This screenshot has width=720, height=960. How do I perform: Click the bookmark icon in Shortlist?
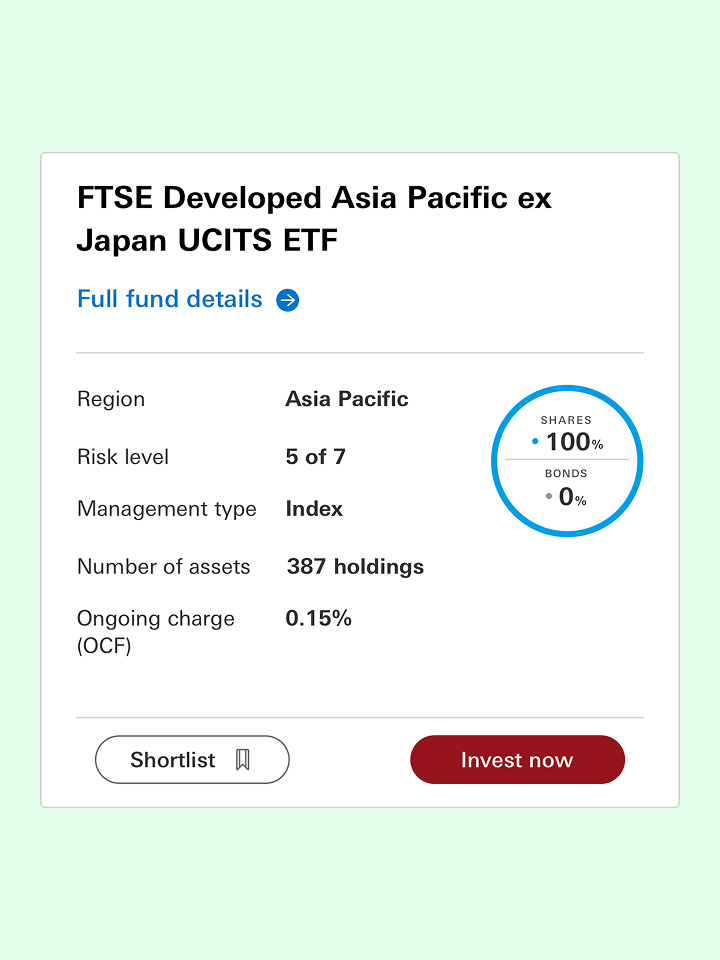point(242,760)
